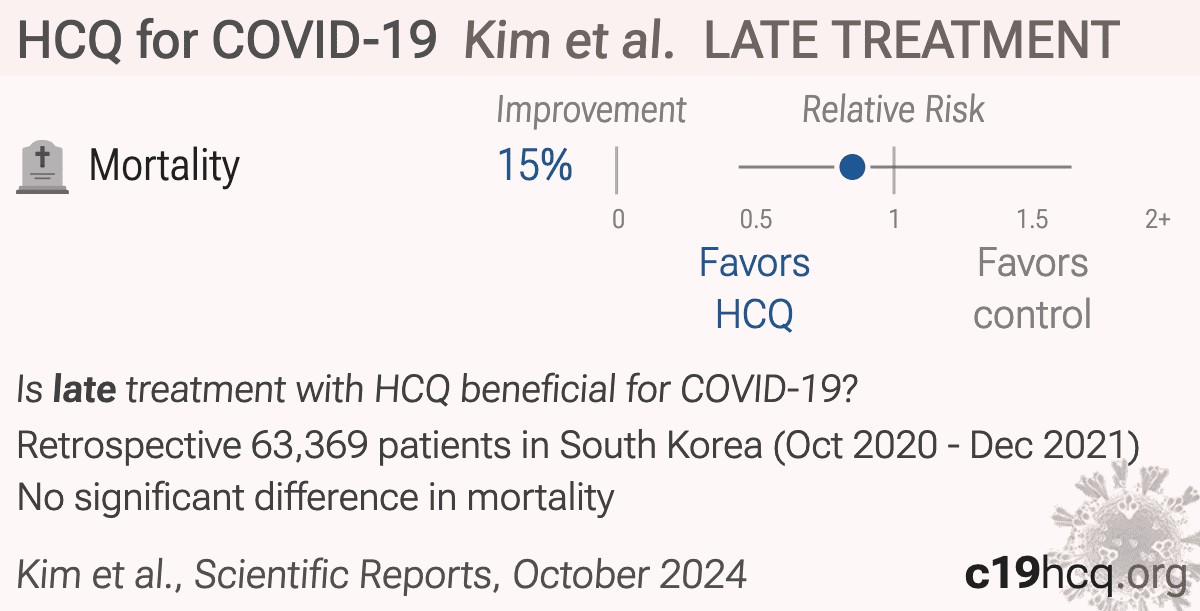Click the confidence interval line right end
Screen dimensions: 1200x611
pos(1070,167)
